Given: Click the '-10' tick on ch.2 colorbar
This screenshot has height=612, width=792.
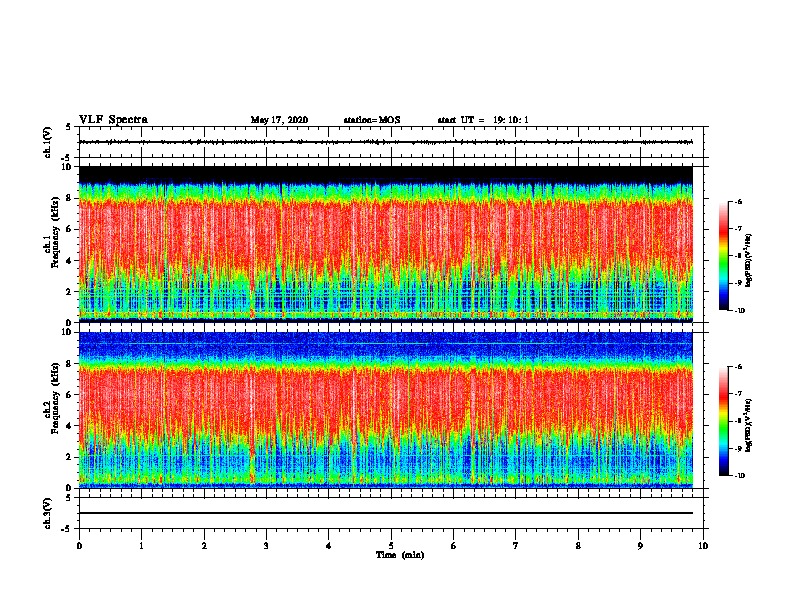Looking at the screenshot, I should [739, 476].
